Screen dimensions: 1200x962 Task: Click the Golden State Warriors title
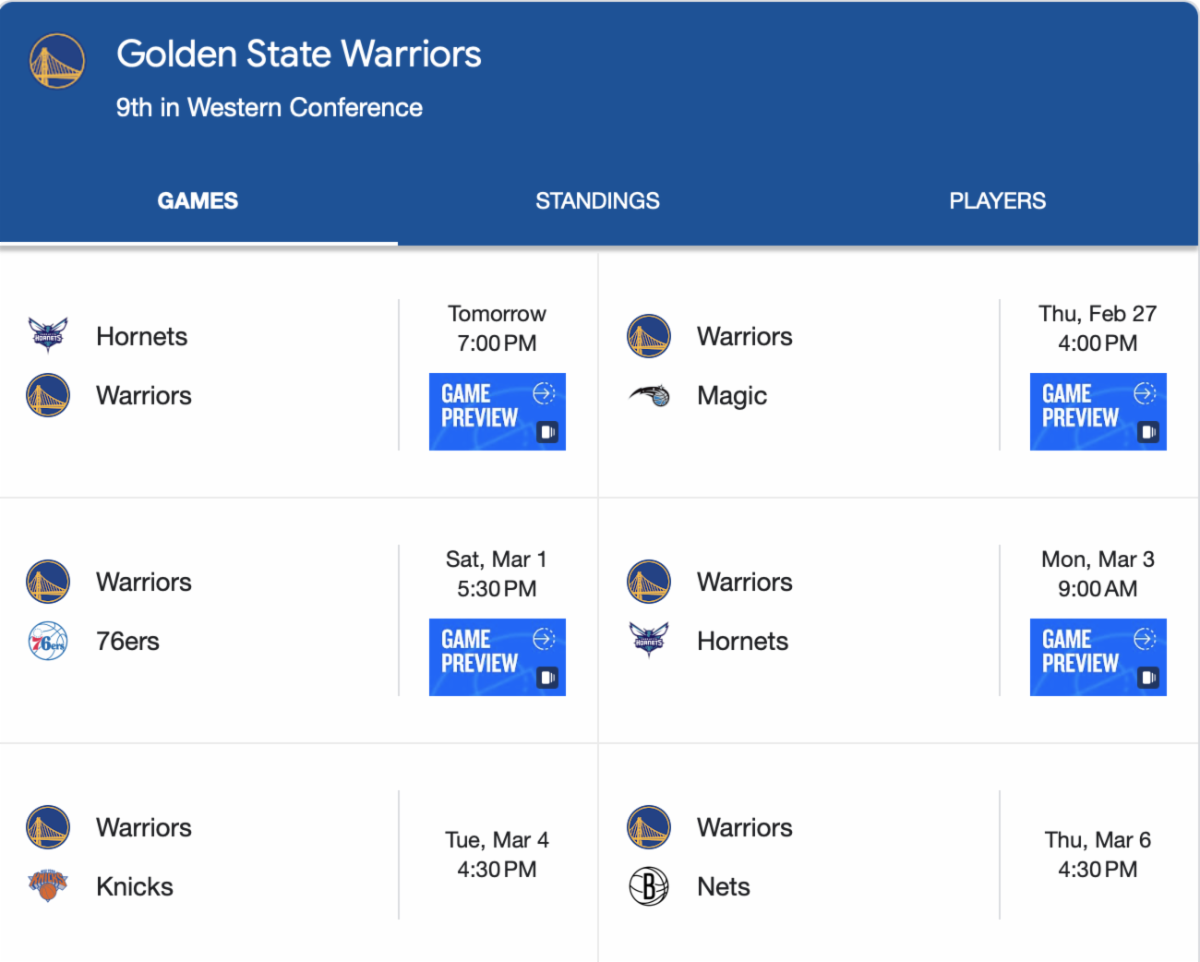(299, 54)
